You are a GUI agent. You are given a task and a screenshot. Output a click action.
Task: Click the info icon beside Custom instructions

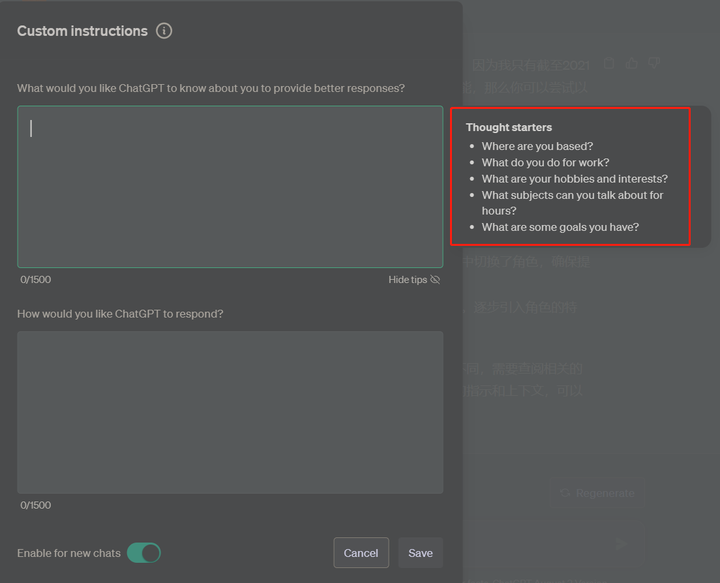164,31
